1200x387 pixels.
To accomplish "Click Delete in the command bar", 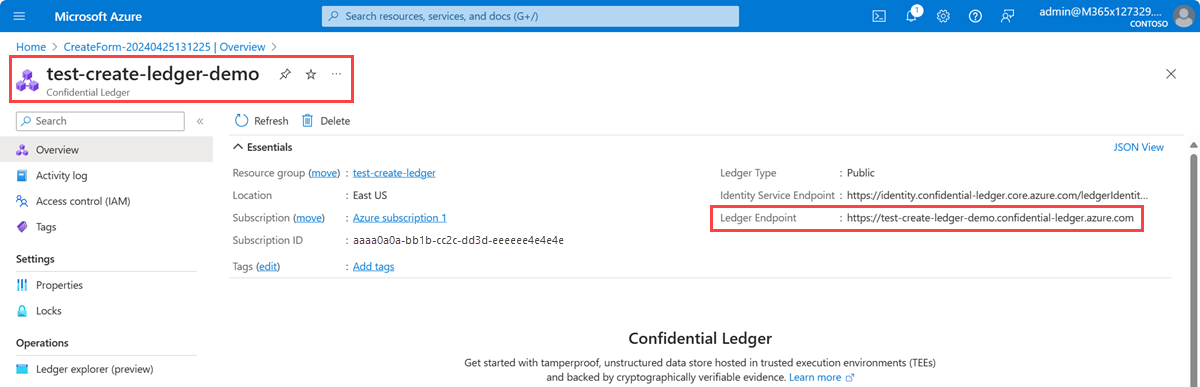I will pyautogui.click(x=326, y=121).
